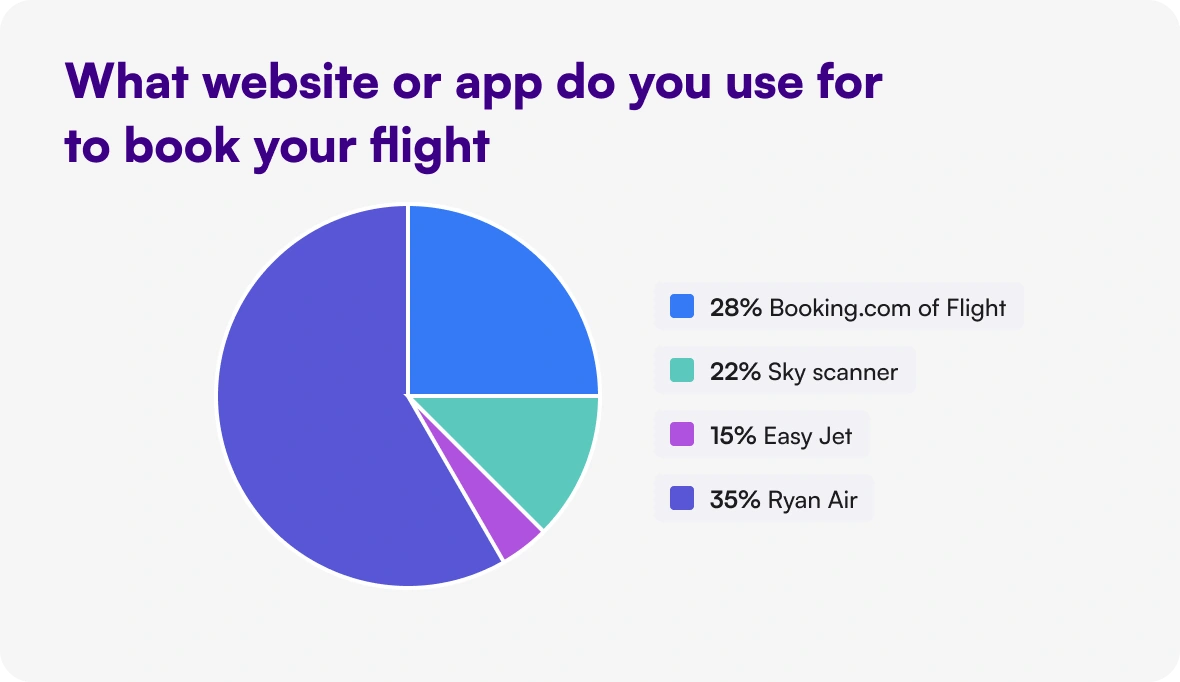The width and height of the screenshot is (1180, 682).
Task: Click the purple Easy Jet legend swatch
Action: 682,435
